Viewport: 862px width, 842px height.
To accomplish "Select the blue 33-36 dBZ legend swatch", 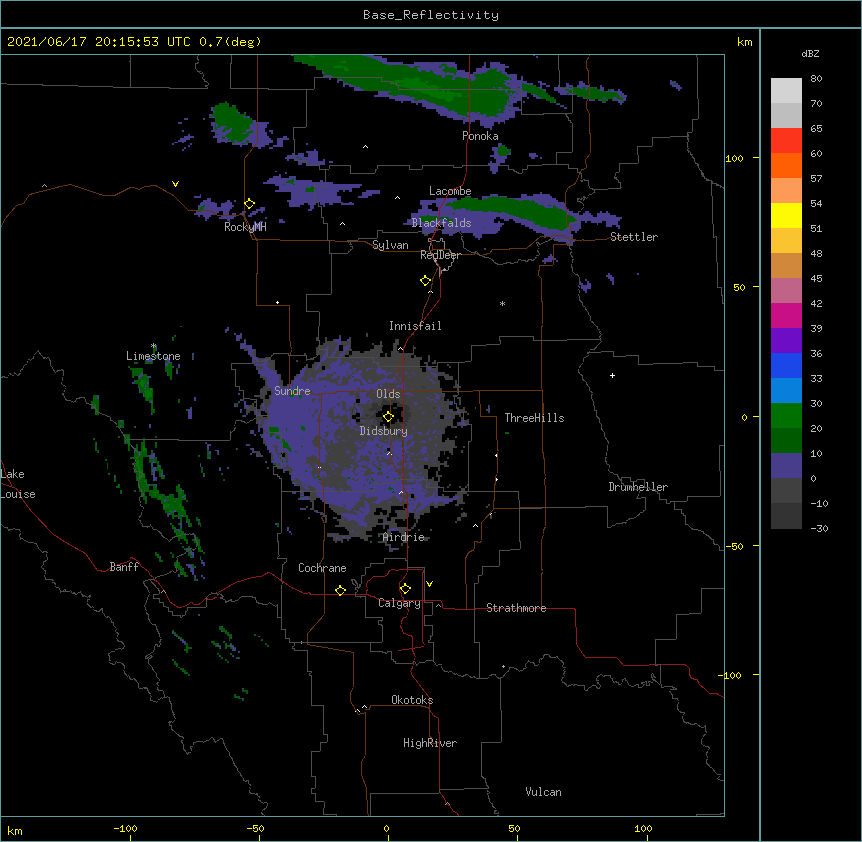I will pyautogui.click(x=786, y=365).
